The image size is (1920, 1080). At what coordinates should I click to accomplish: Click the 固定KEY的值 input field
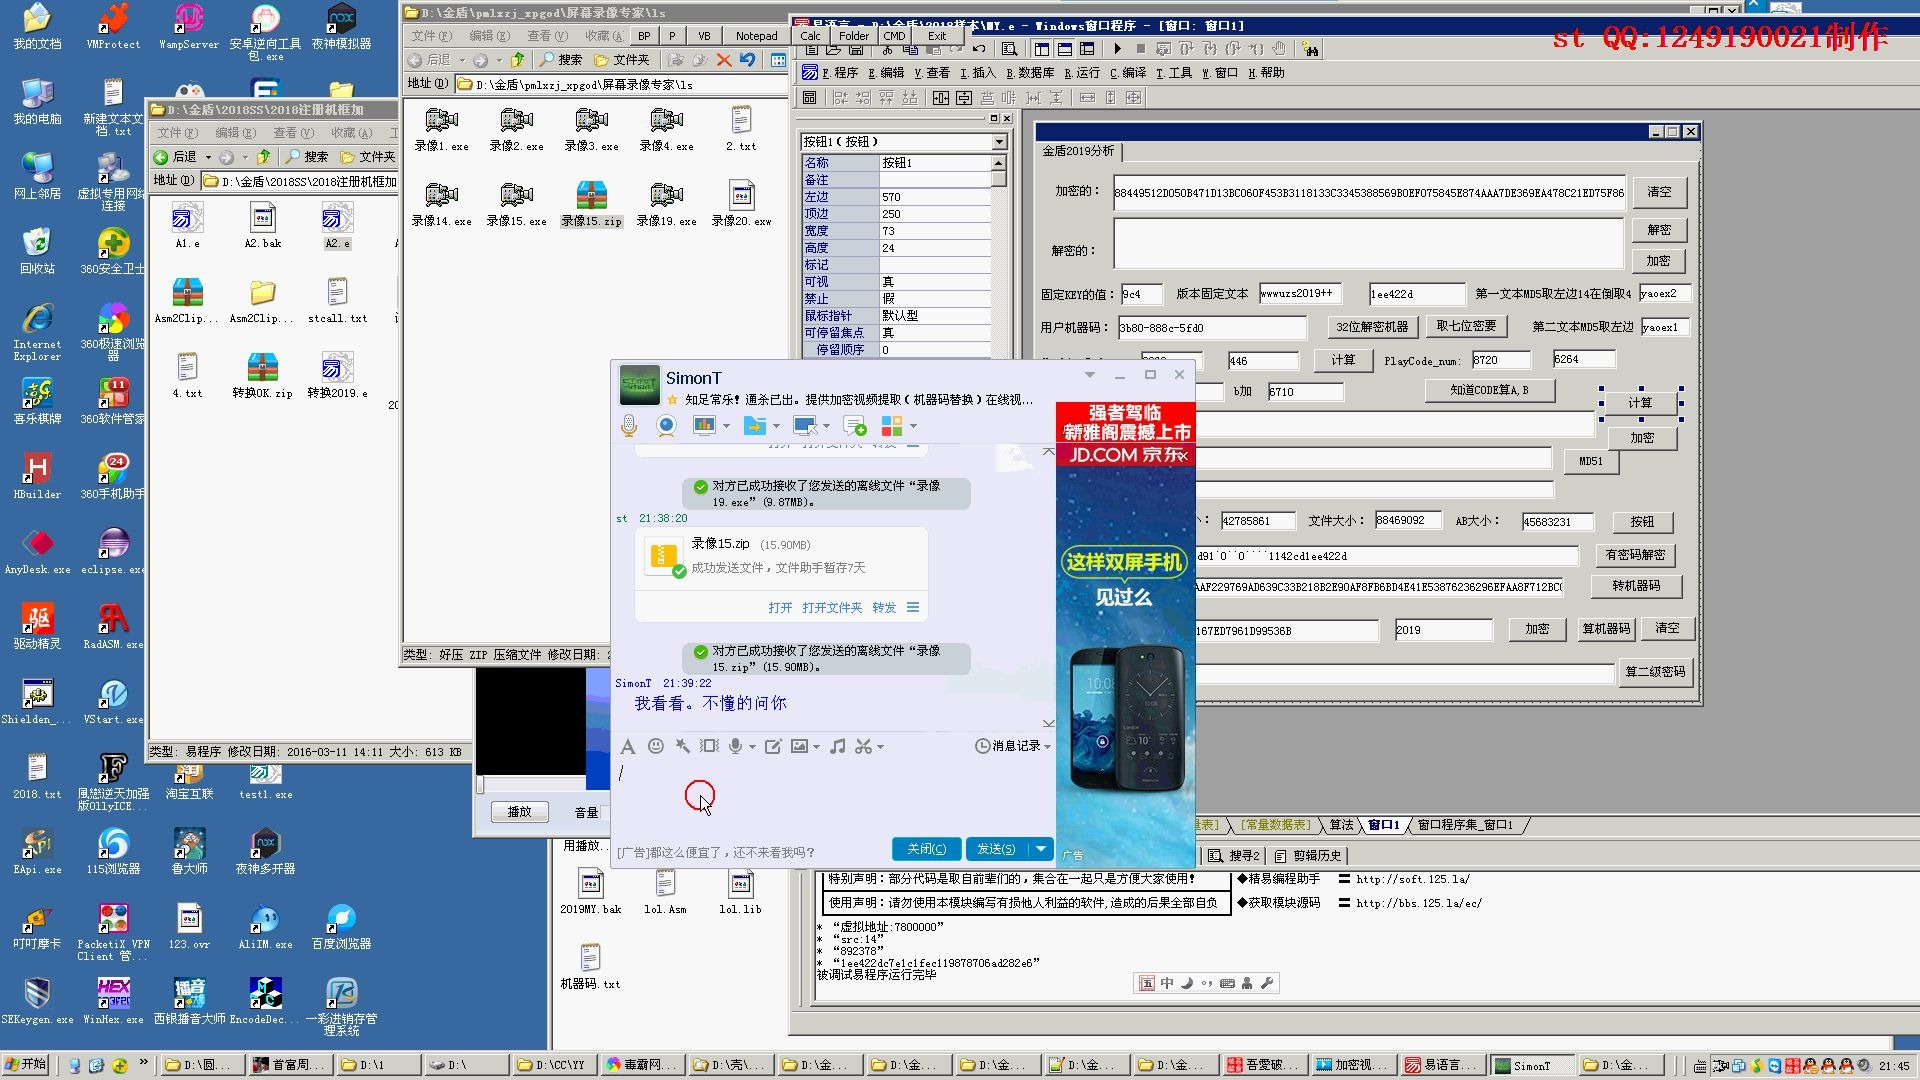[x=1141, y=294]
